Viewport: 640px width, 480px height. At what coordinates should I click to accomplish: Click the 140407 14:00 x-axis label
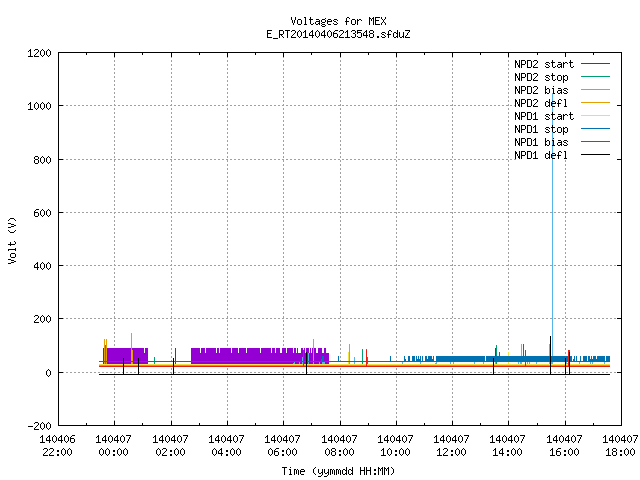point(507,446)
